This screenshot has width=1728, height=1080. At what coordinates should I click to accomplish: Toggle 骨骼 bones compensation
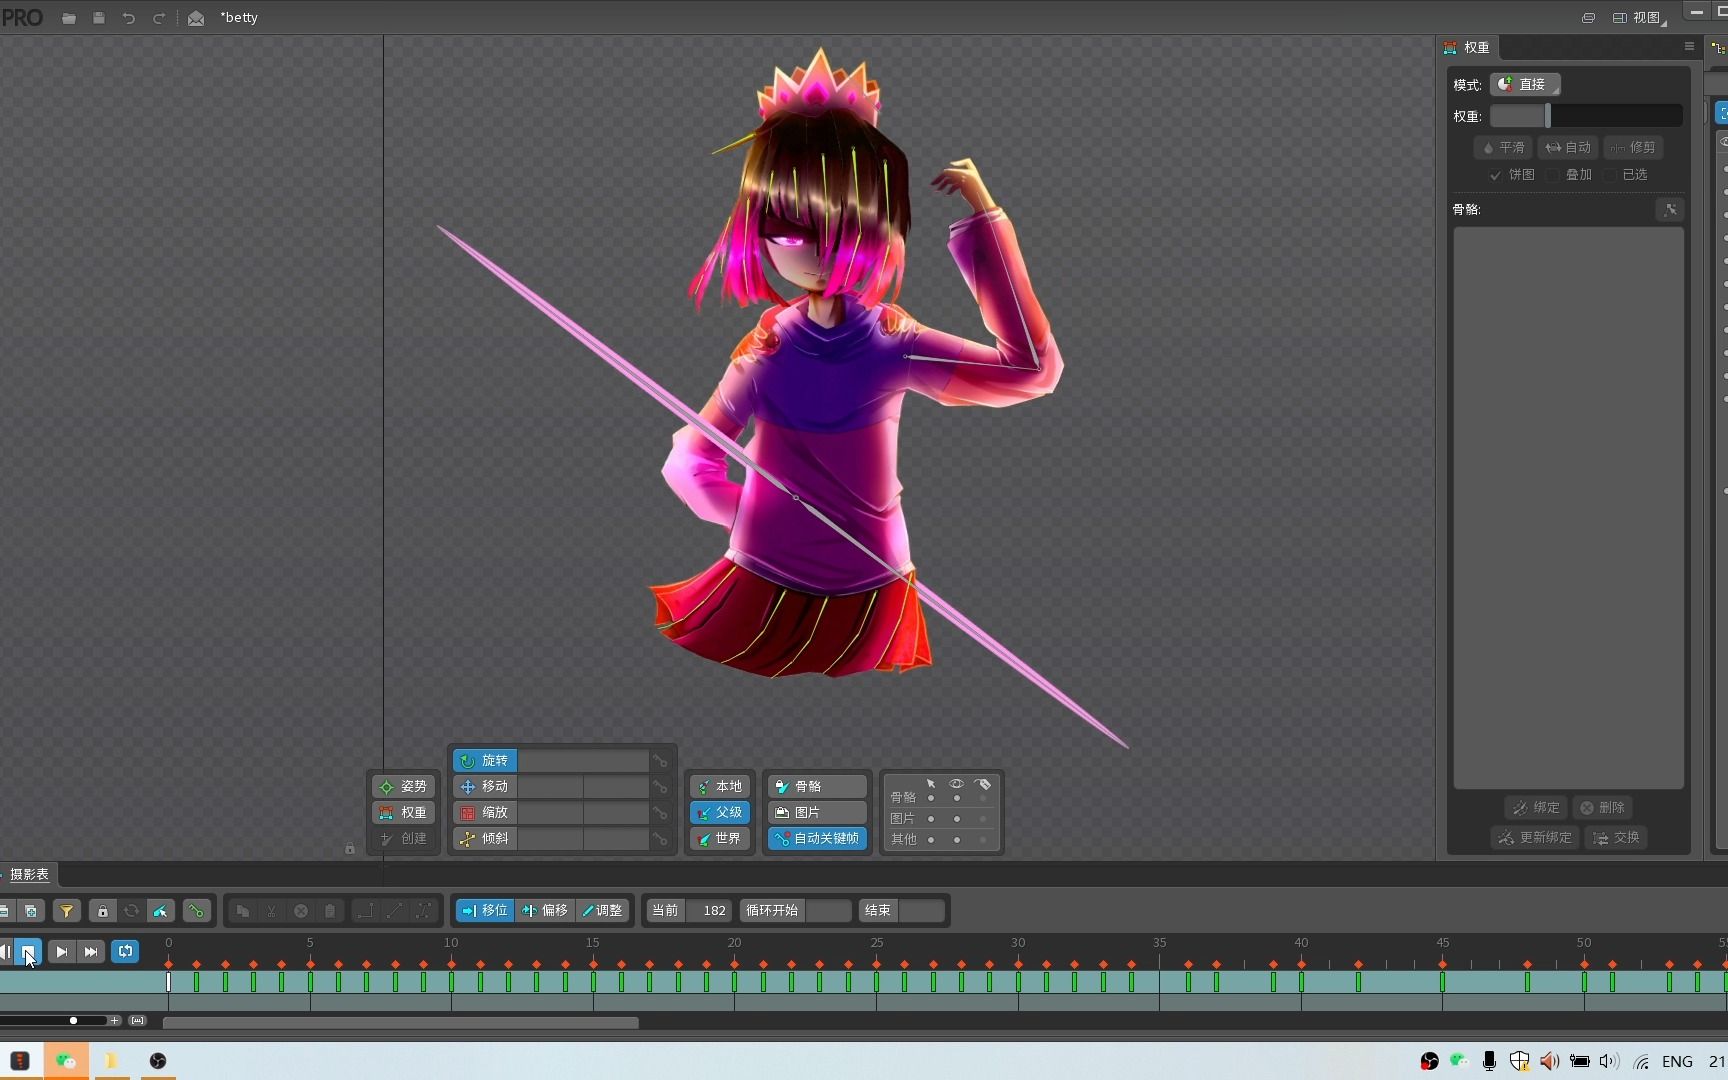[x=817, y=786]
